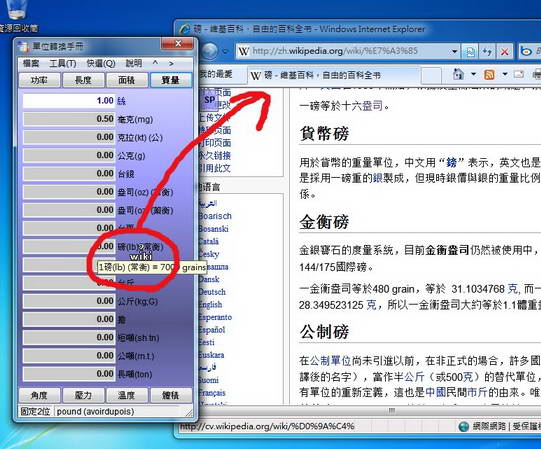Open the 說明 menu in unit converter
541x449 pixels.
point(134,64)
